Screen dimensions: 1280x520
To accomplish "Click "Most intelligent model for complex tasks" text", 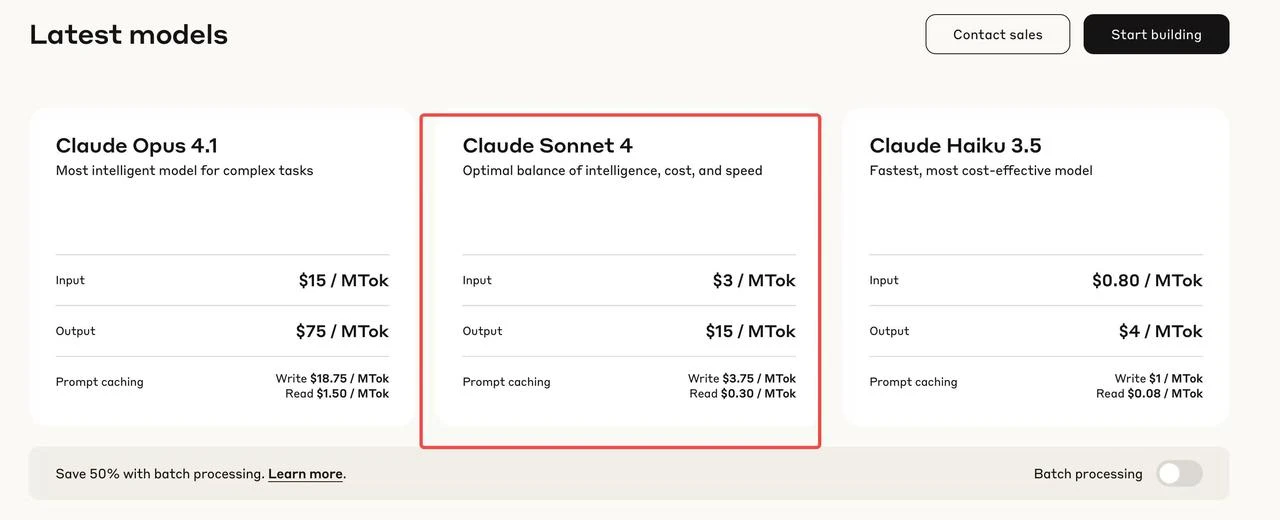I will click(185, 171).
